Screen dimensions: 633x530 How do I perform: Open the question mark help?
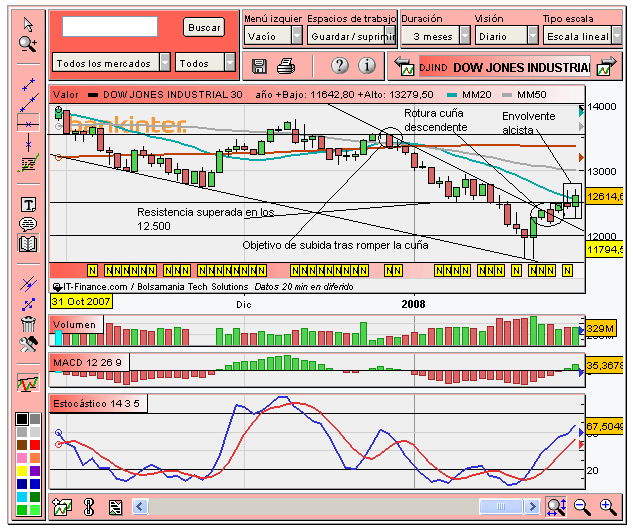point(340,65)
